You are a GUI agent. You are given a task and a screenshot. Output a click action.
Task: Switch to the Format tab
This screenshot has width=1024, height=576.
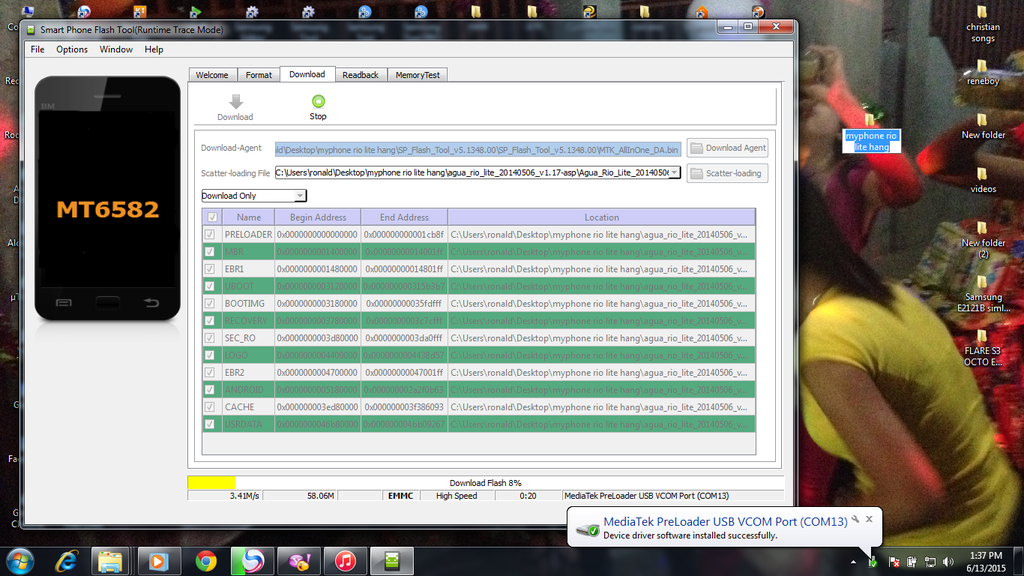259,75
